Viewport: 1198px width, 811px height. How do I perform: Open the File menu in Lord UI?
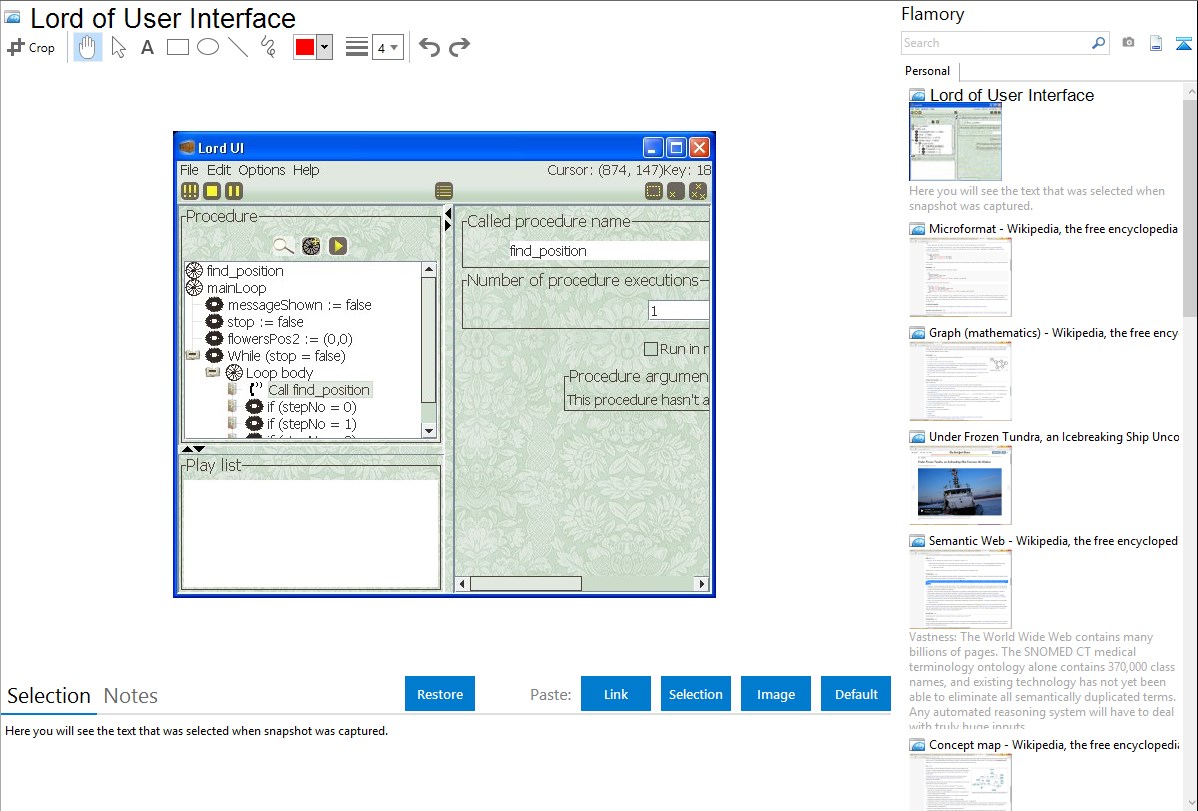click(x=189, y=170)
